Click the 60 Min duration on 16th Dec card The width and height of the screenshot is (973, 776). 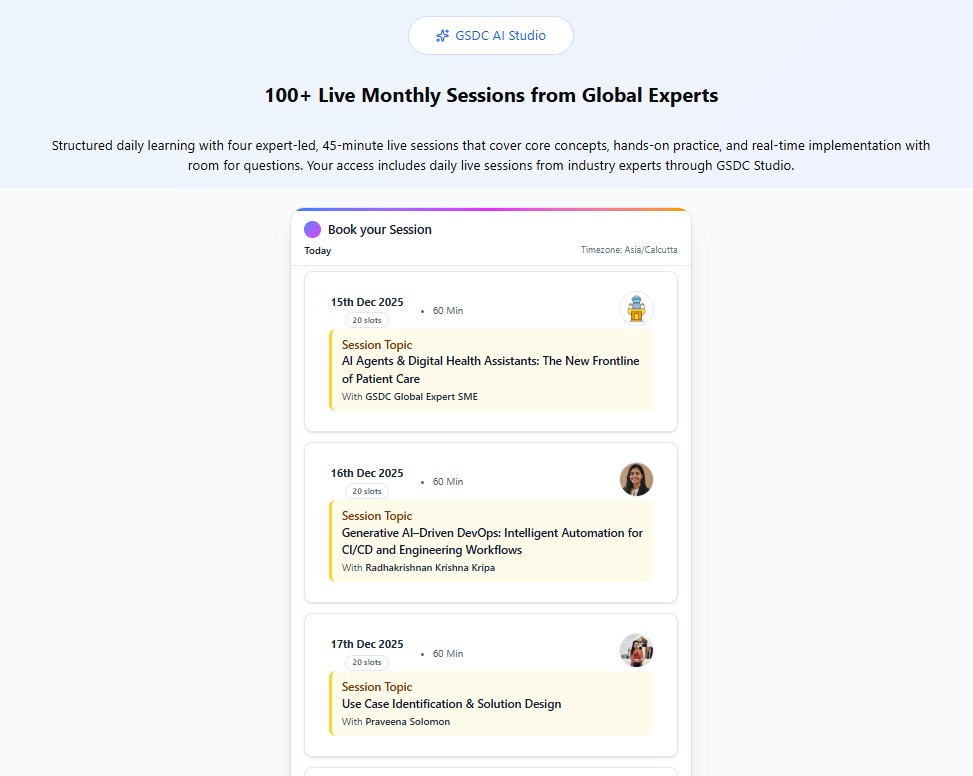pos(447,482)
